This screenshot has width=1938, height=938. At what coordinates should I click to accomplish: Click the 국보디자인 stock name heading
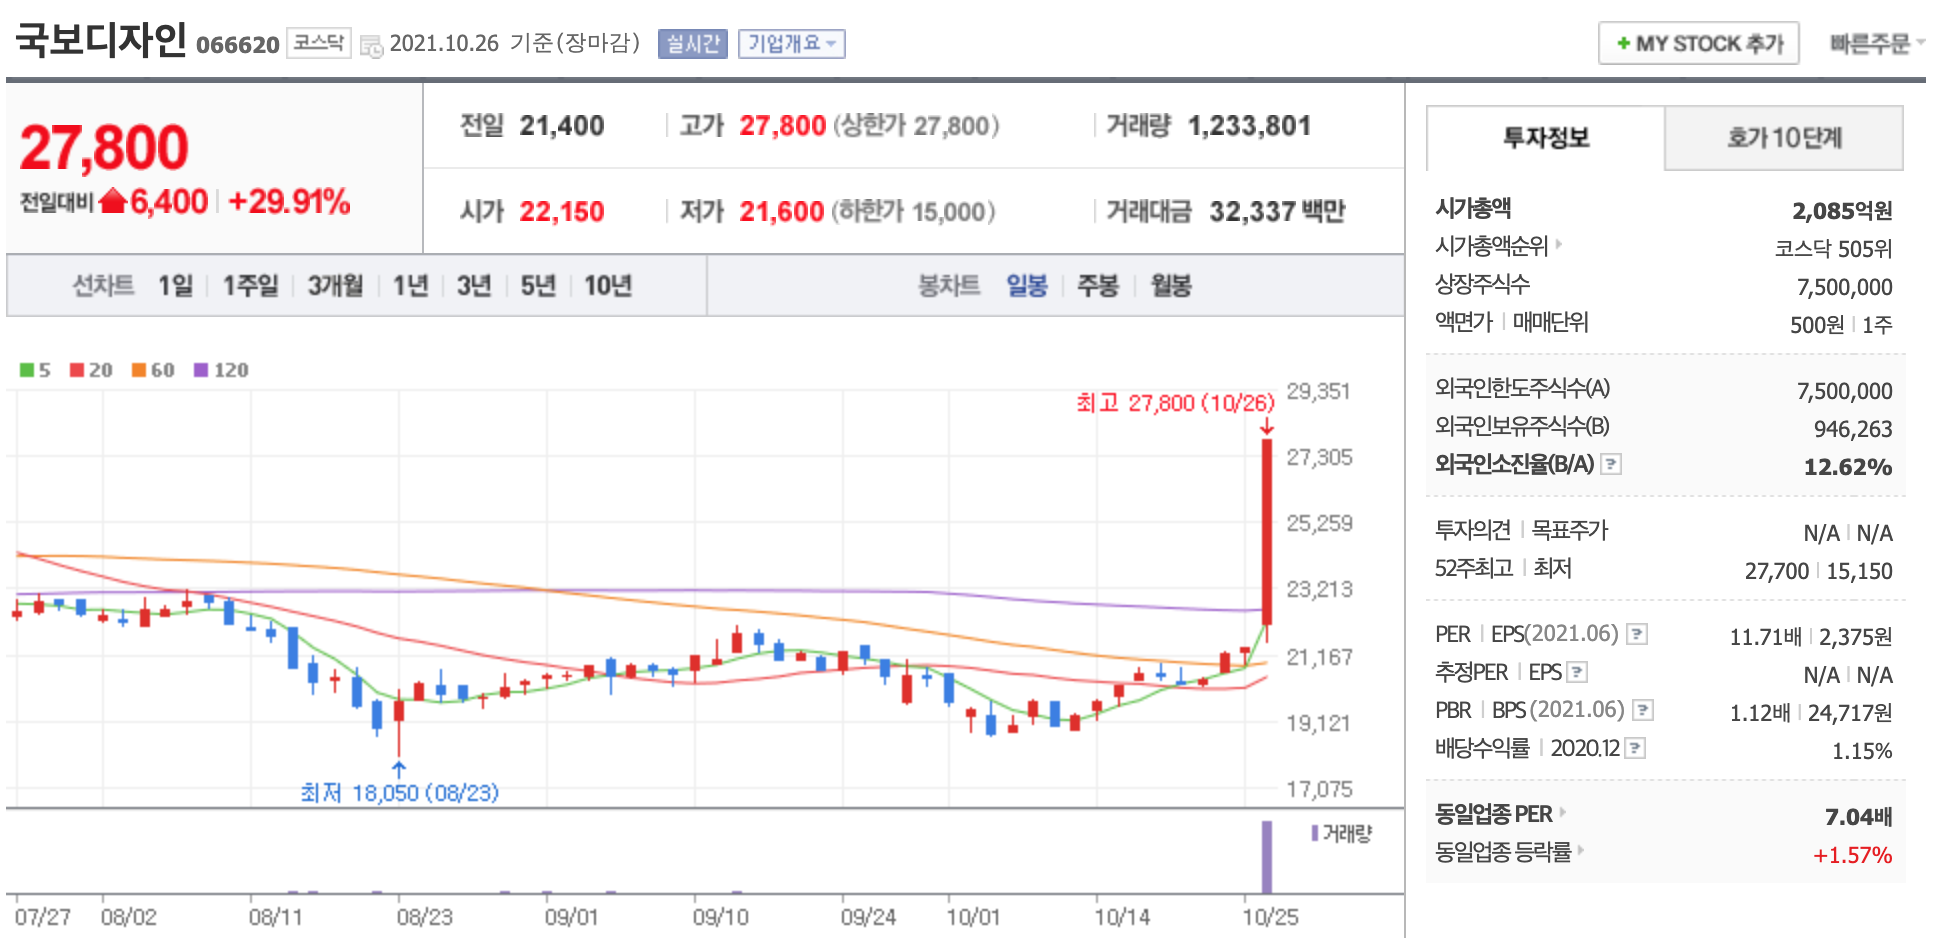101,40
